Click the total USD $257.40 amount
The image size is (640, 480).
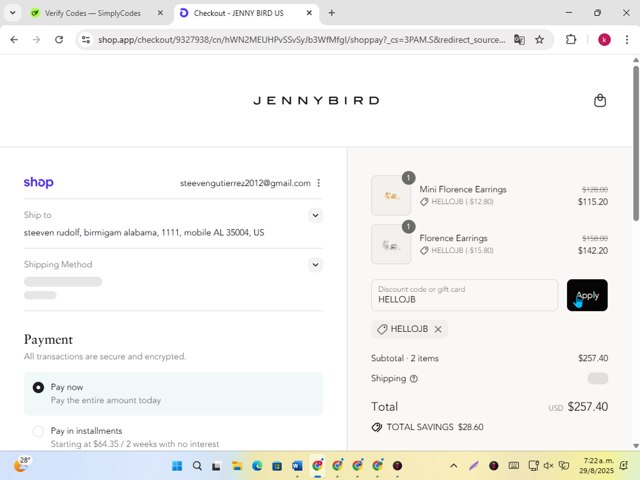pos(578,407)
